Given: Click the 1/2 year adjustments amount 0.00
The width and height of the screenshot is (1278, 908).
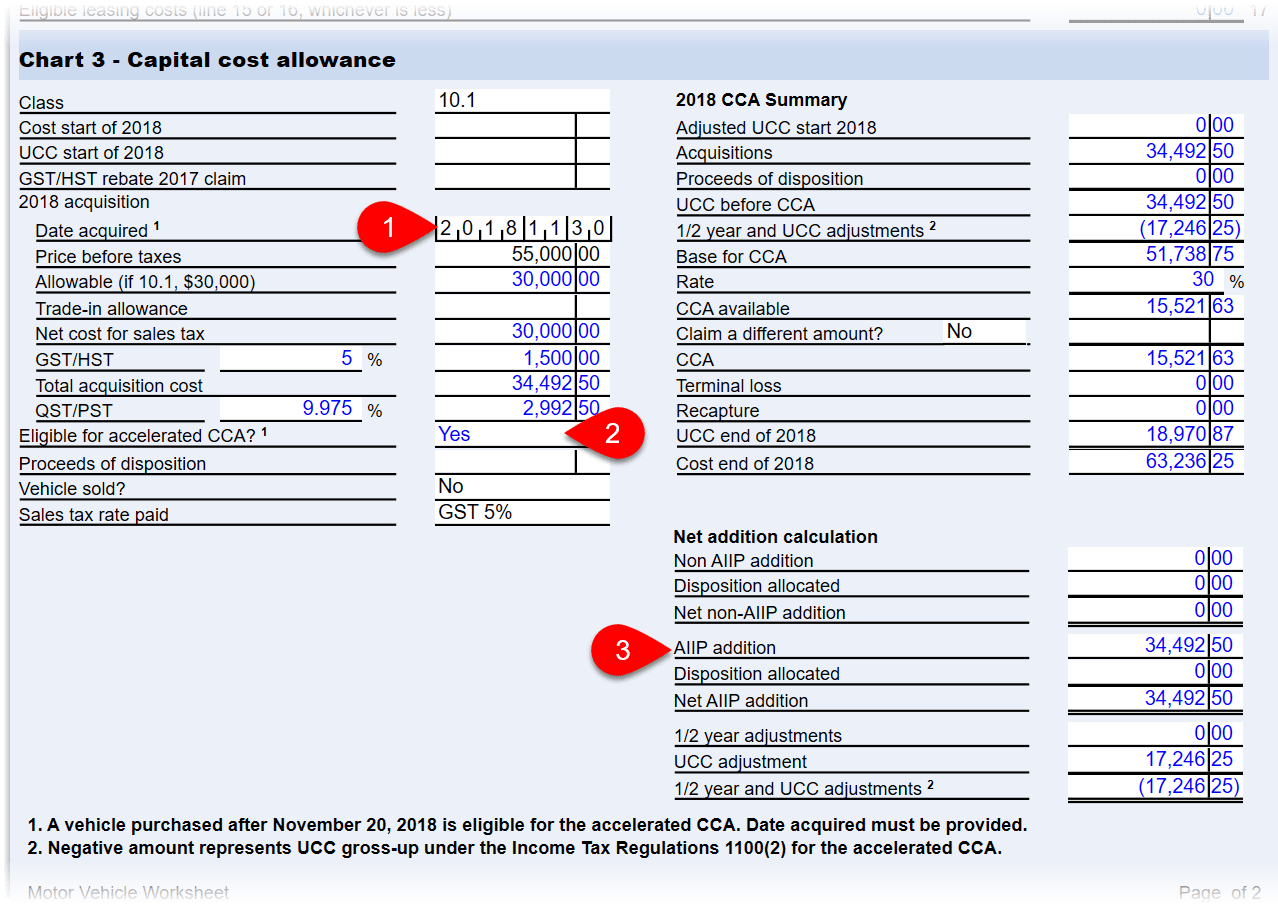Looking at the screenshot, I should [1156, 734].
